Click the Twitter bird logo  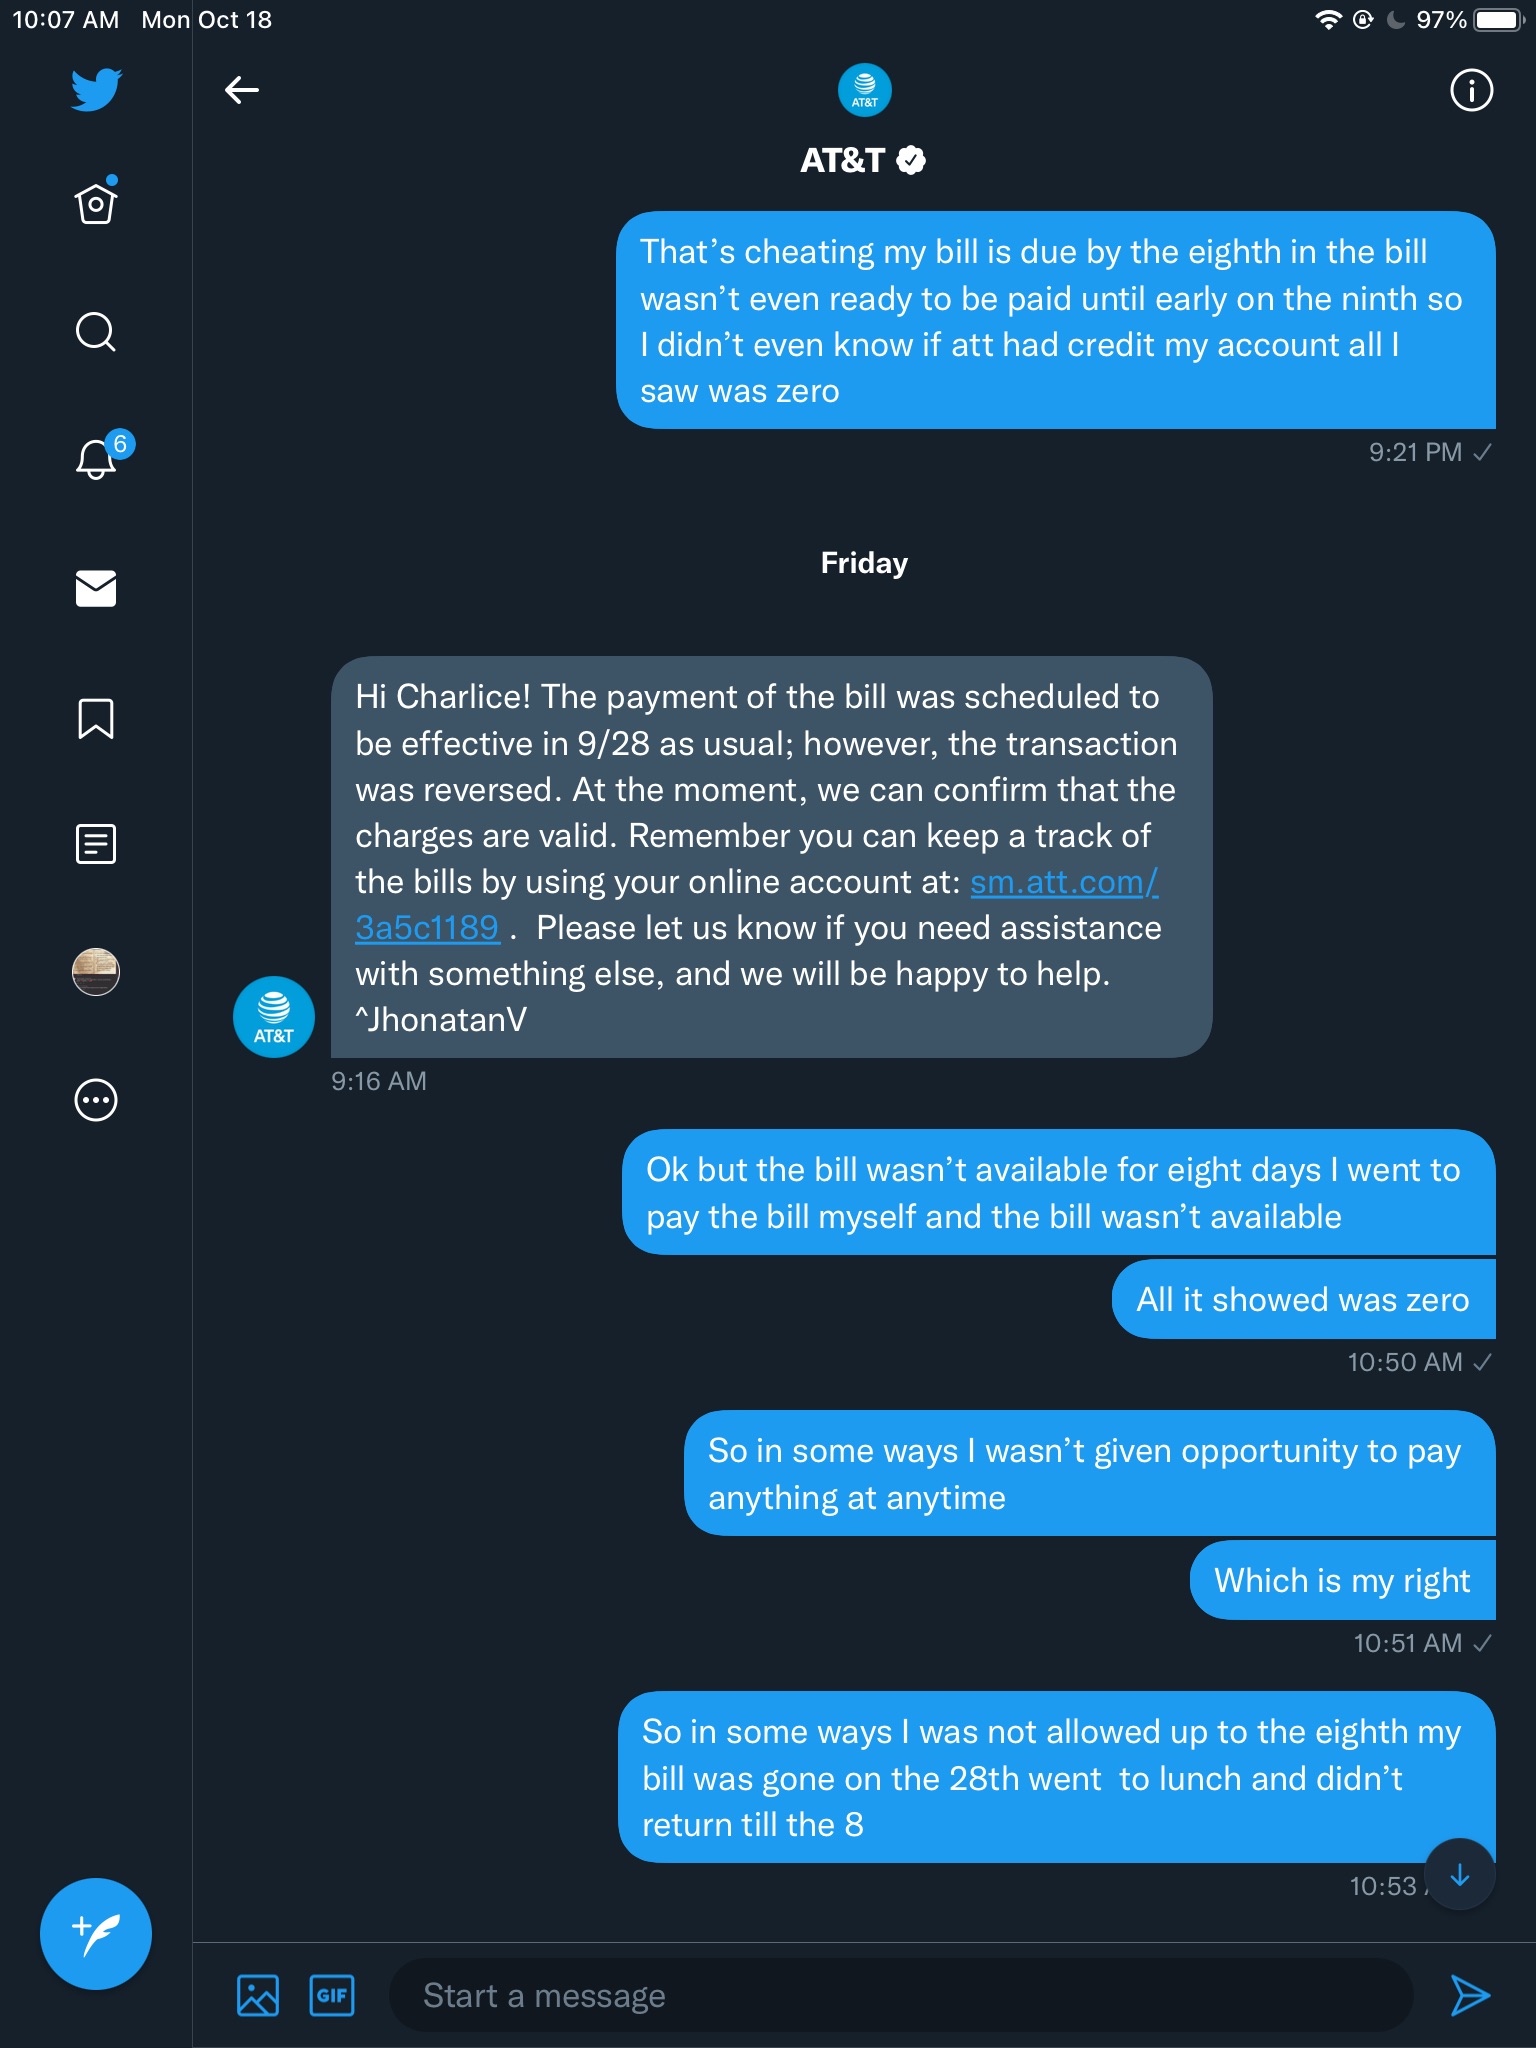pos(96,90)
